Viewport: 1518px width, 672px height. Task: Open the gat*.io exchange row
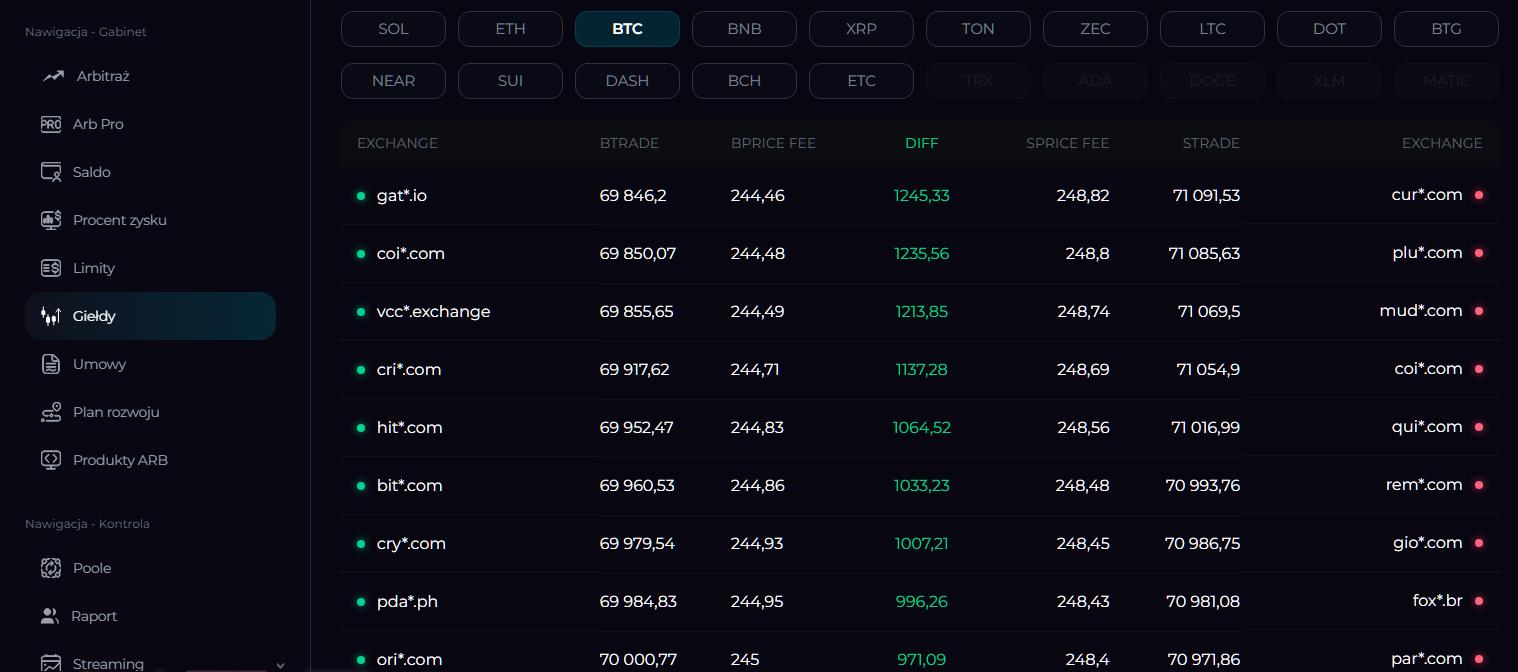[402, 196]
